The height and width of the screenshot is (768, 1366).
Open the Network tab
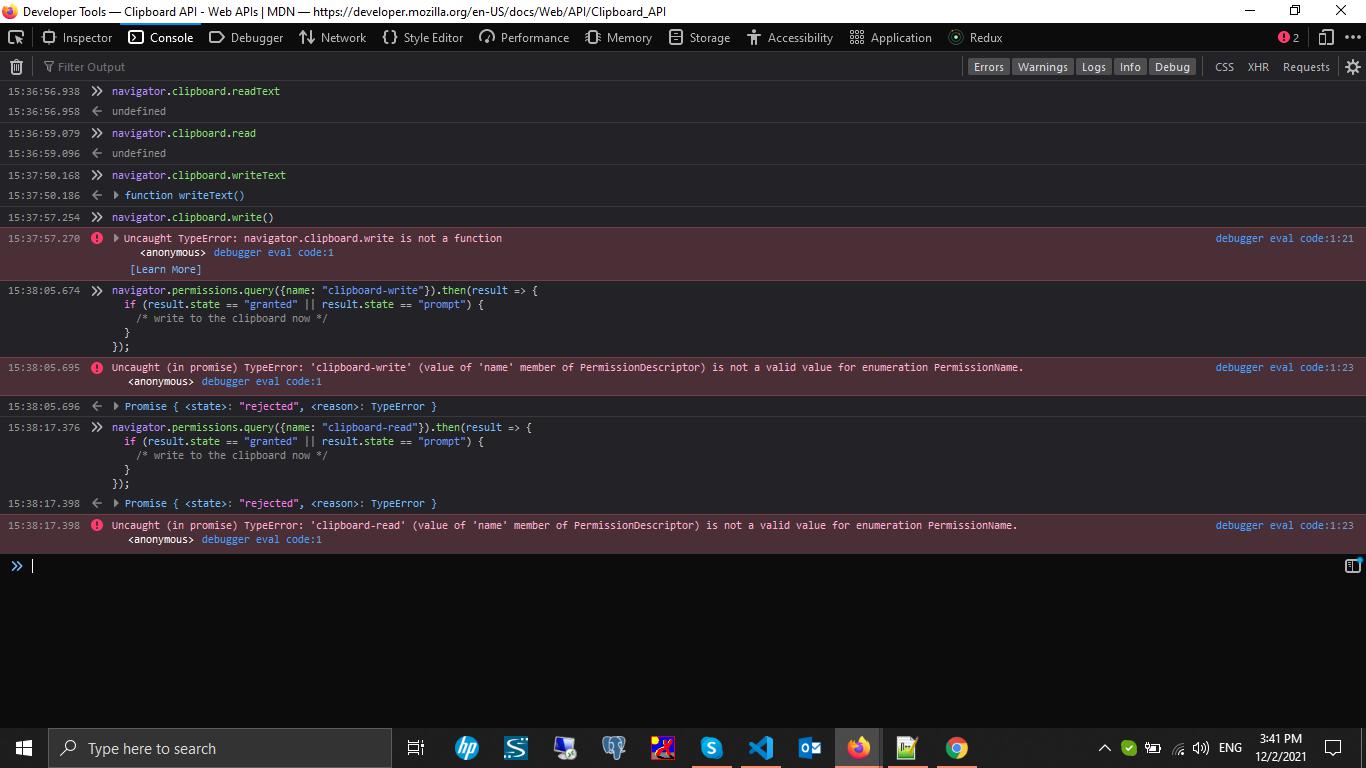[333, 37]
